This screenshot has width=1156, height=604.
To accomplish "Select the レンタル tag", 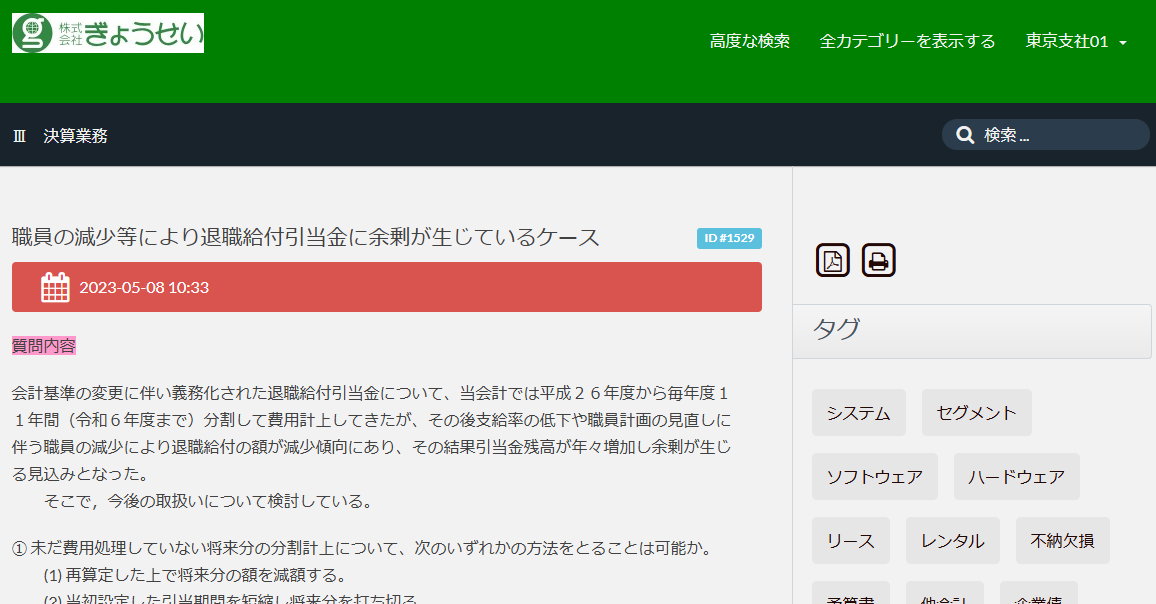I will tap(952, 541).
